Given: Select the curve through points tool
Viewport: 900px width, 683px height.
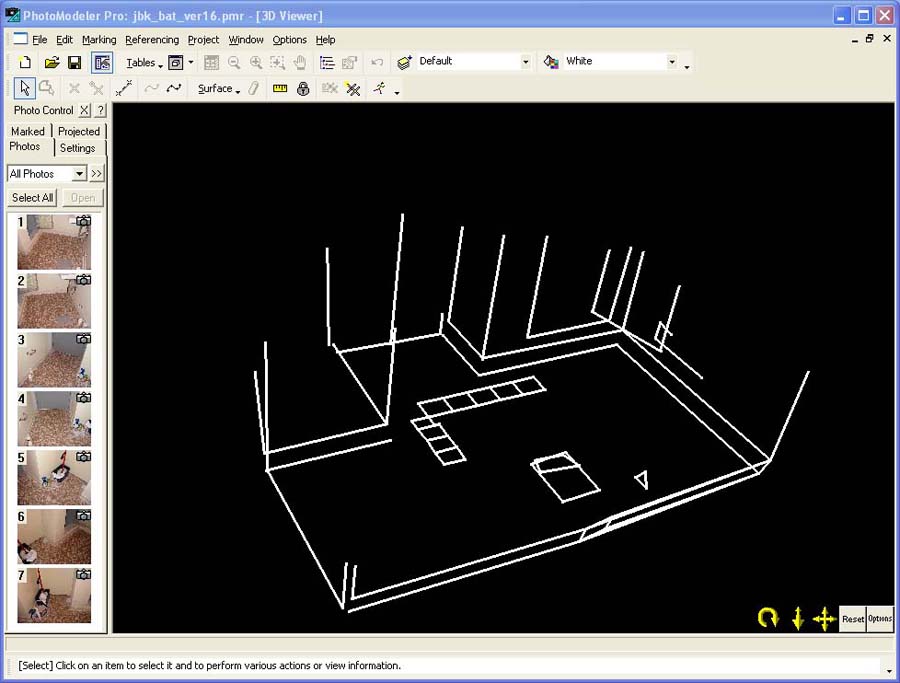Looking at the screenshot, I should pyautogui.click(x=174, y=88).
